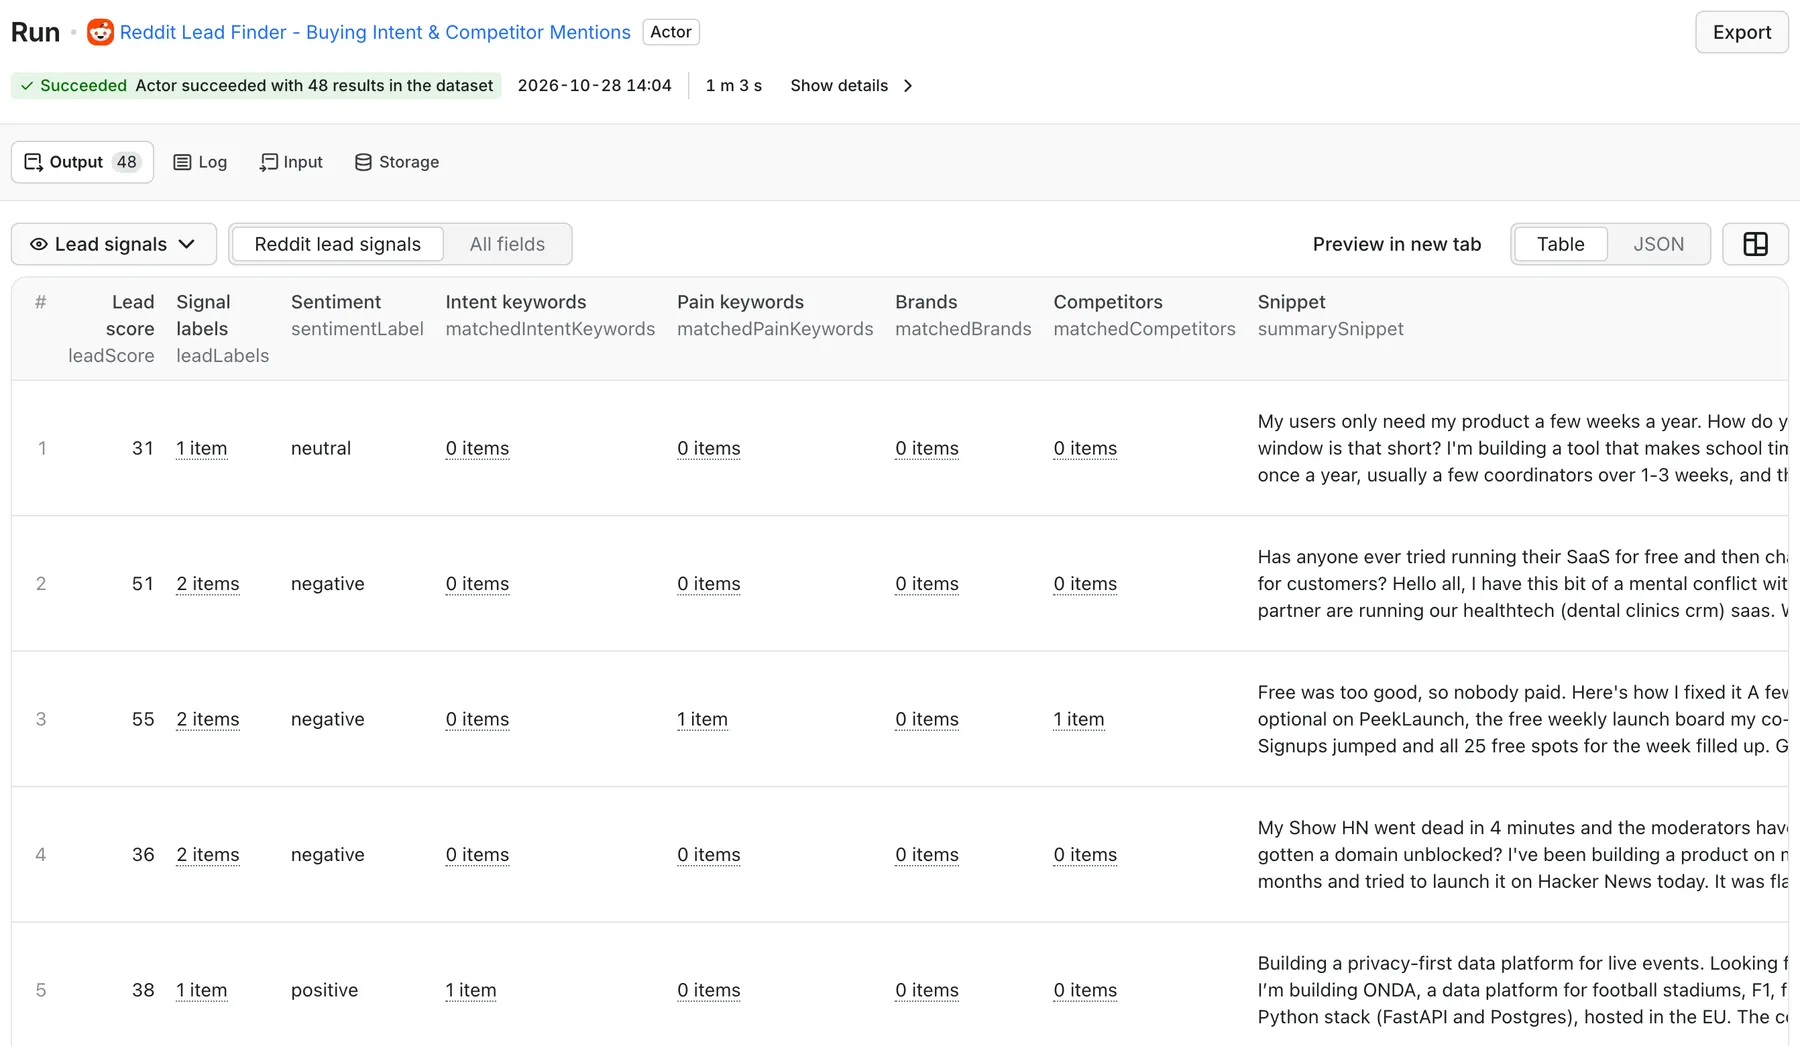The width and height of the screenshot is (1800, 1046).
Task: Click the Actor badge label
Action: [x=671, y=32]
